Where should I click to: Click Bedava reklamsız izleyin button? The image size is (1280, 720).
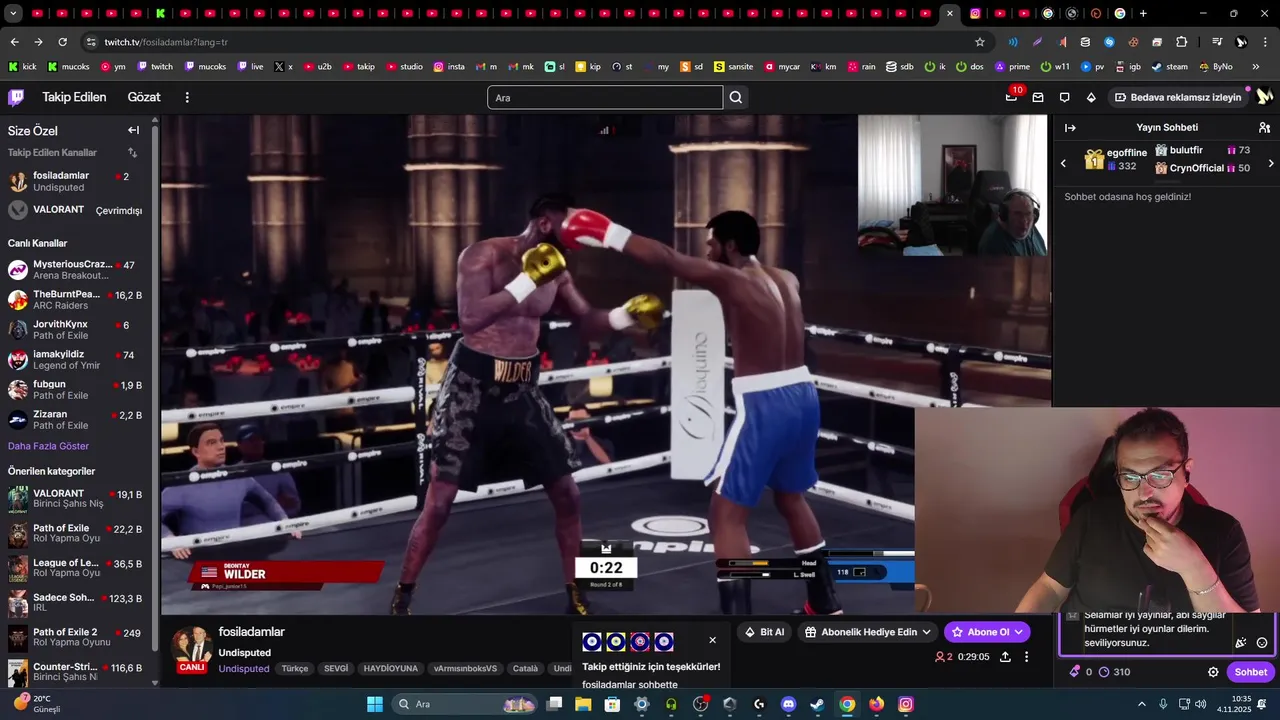1178,97
